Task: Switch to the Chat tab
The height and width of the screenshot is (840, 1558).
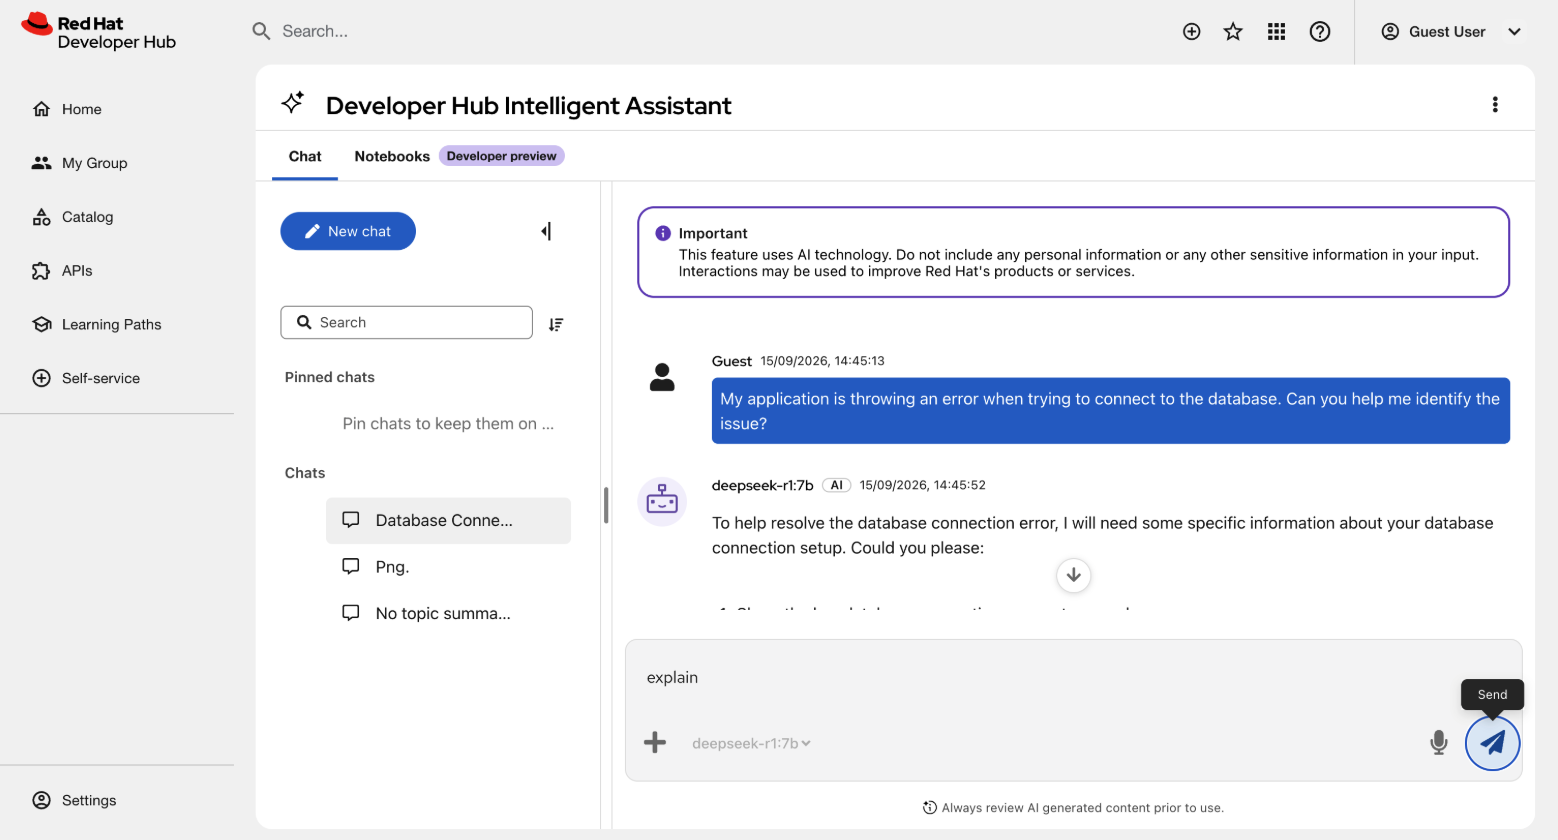Action: [x=305, y=157]
